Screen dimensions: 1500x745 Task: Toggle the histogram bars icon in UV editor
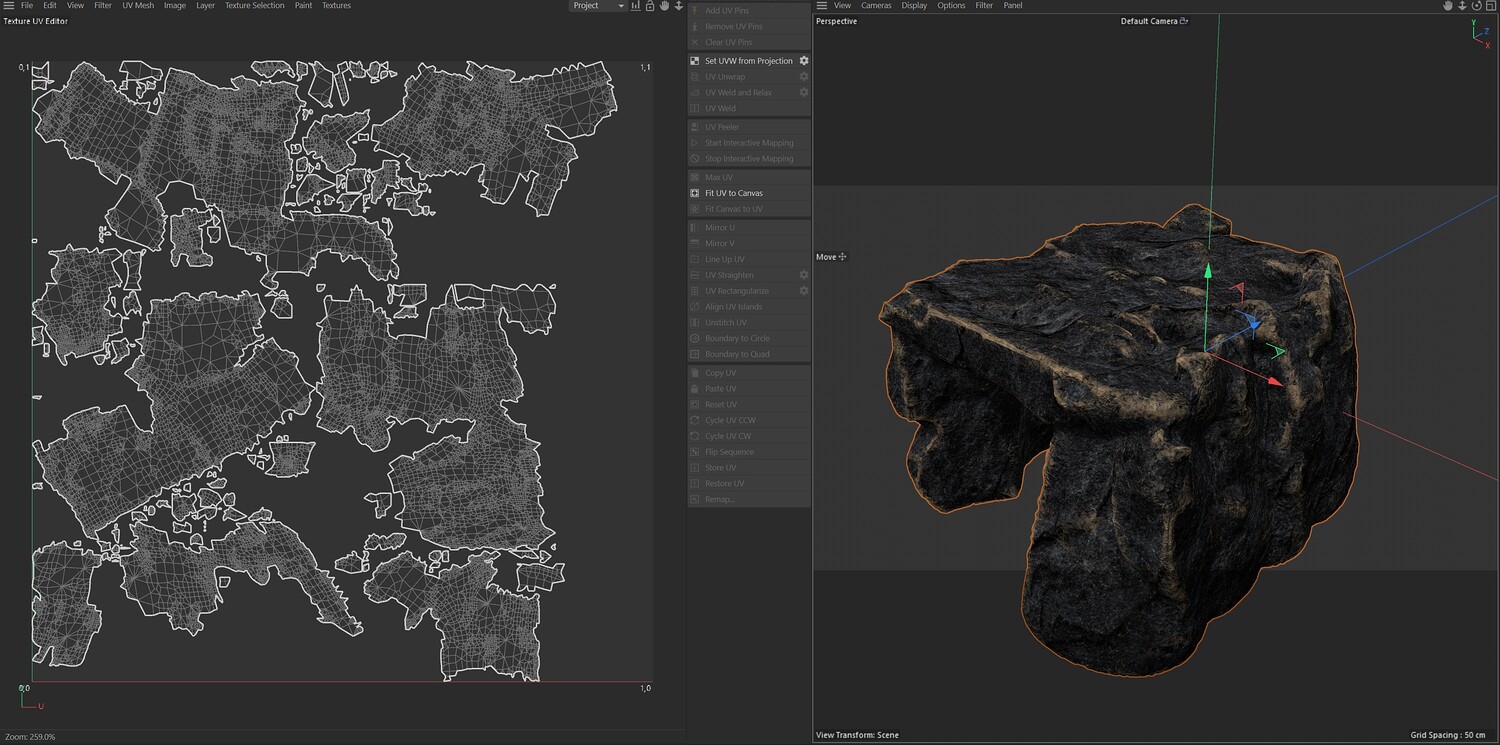pyautogui.click(x=635, y=6)
